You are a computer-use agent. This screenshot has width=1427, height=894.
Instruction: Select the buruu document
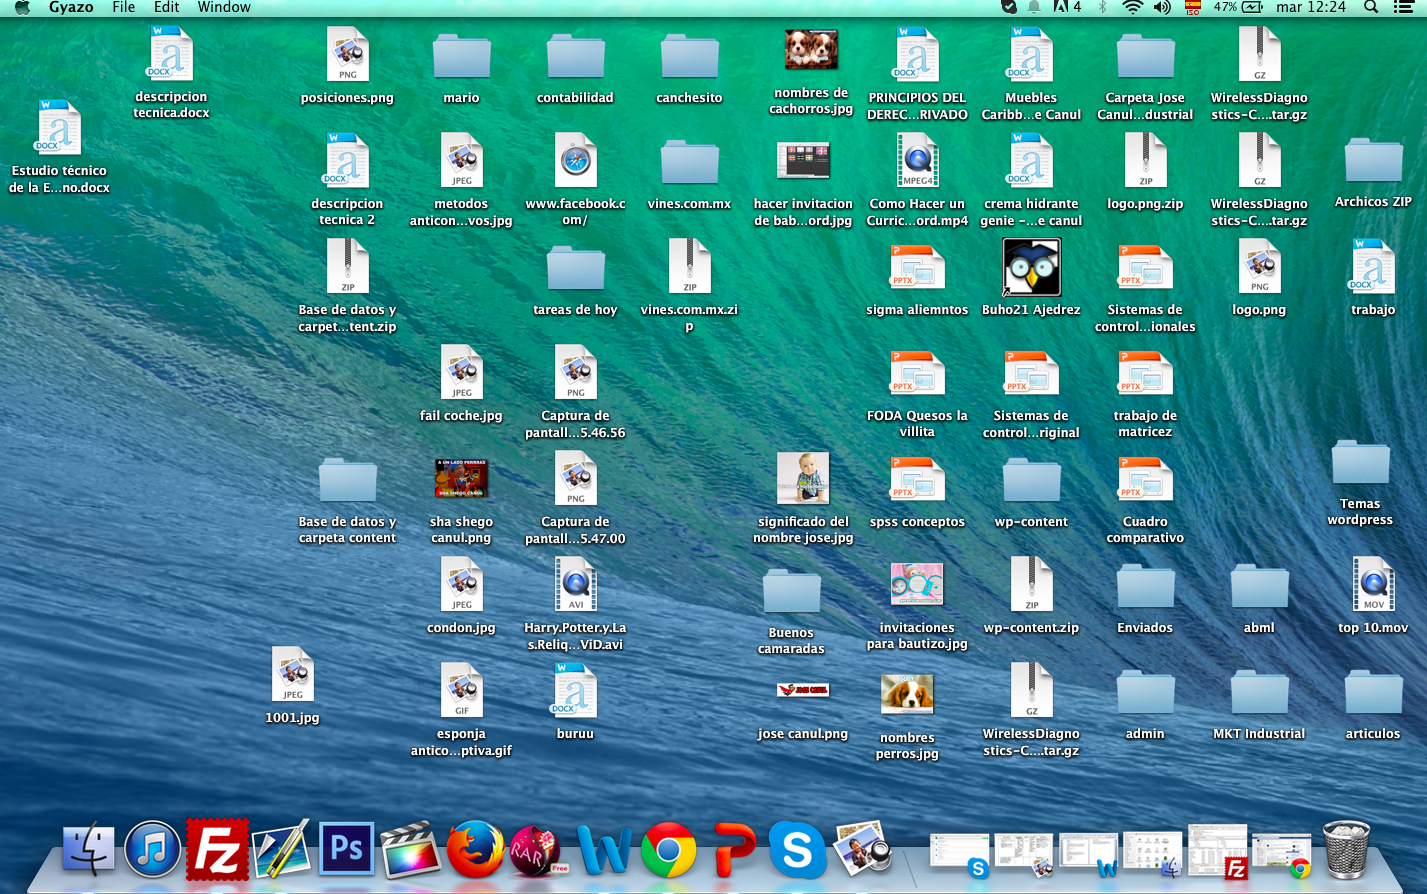(x=575, y=702)
